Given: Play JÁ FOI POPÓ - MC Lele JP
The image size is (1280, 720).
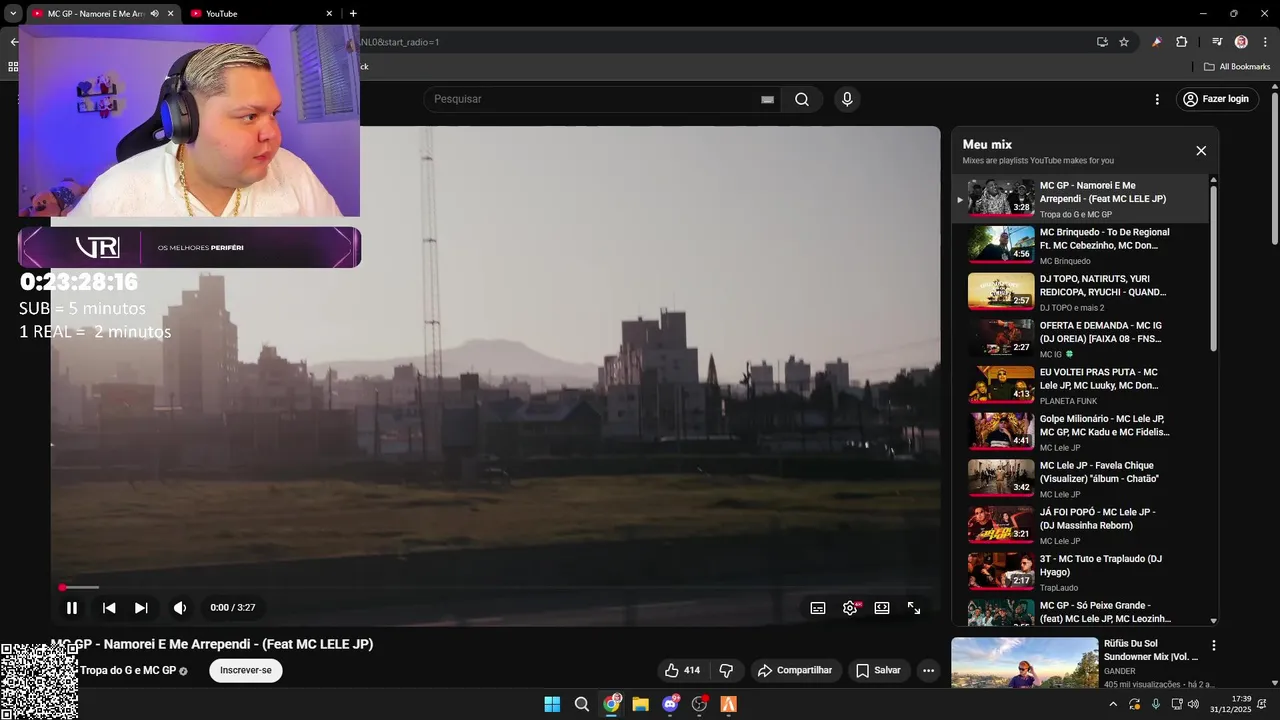Looking at the screenshot, I should click(1082, 525).
